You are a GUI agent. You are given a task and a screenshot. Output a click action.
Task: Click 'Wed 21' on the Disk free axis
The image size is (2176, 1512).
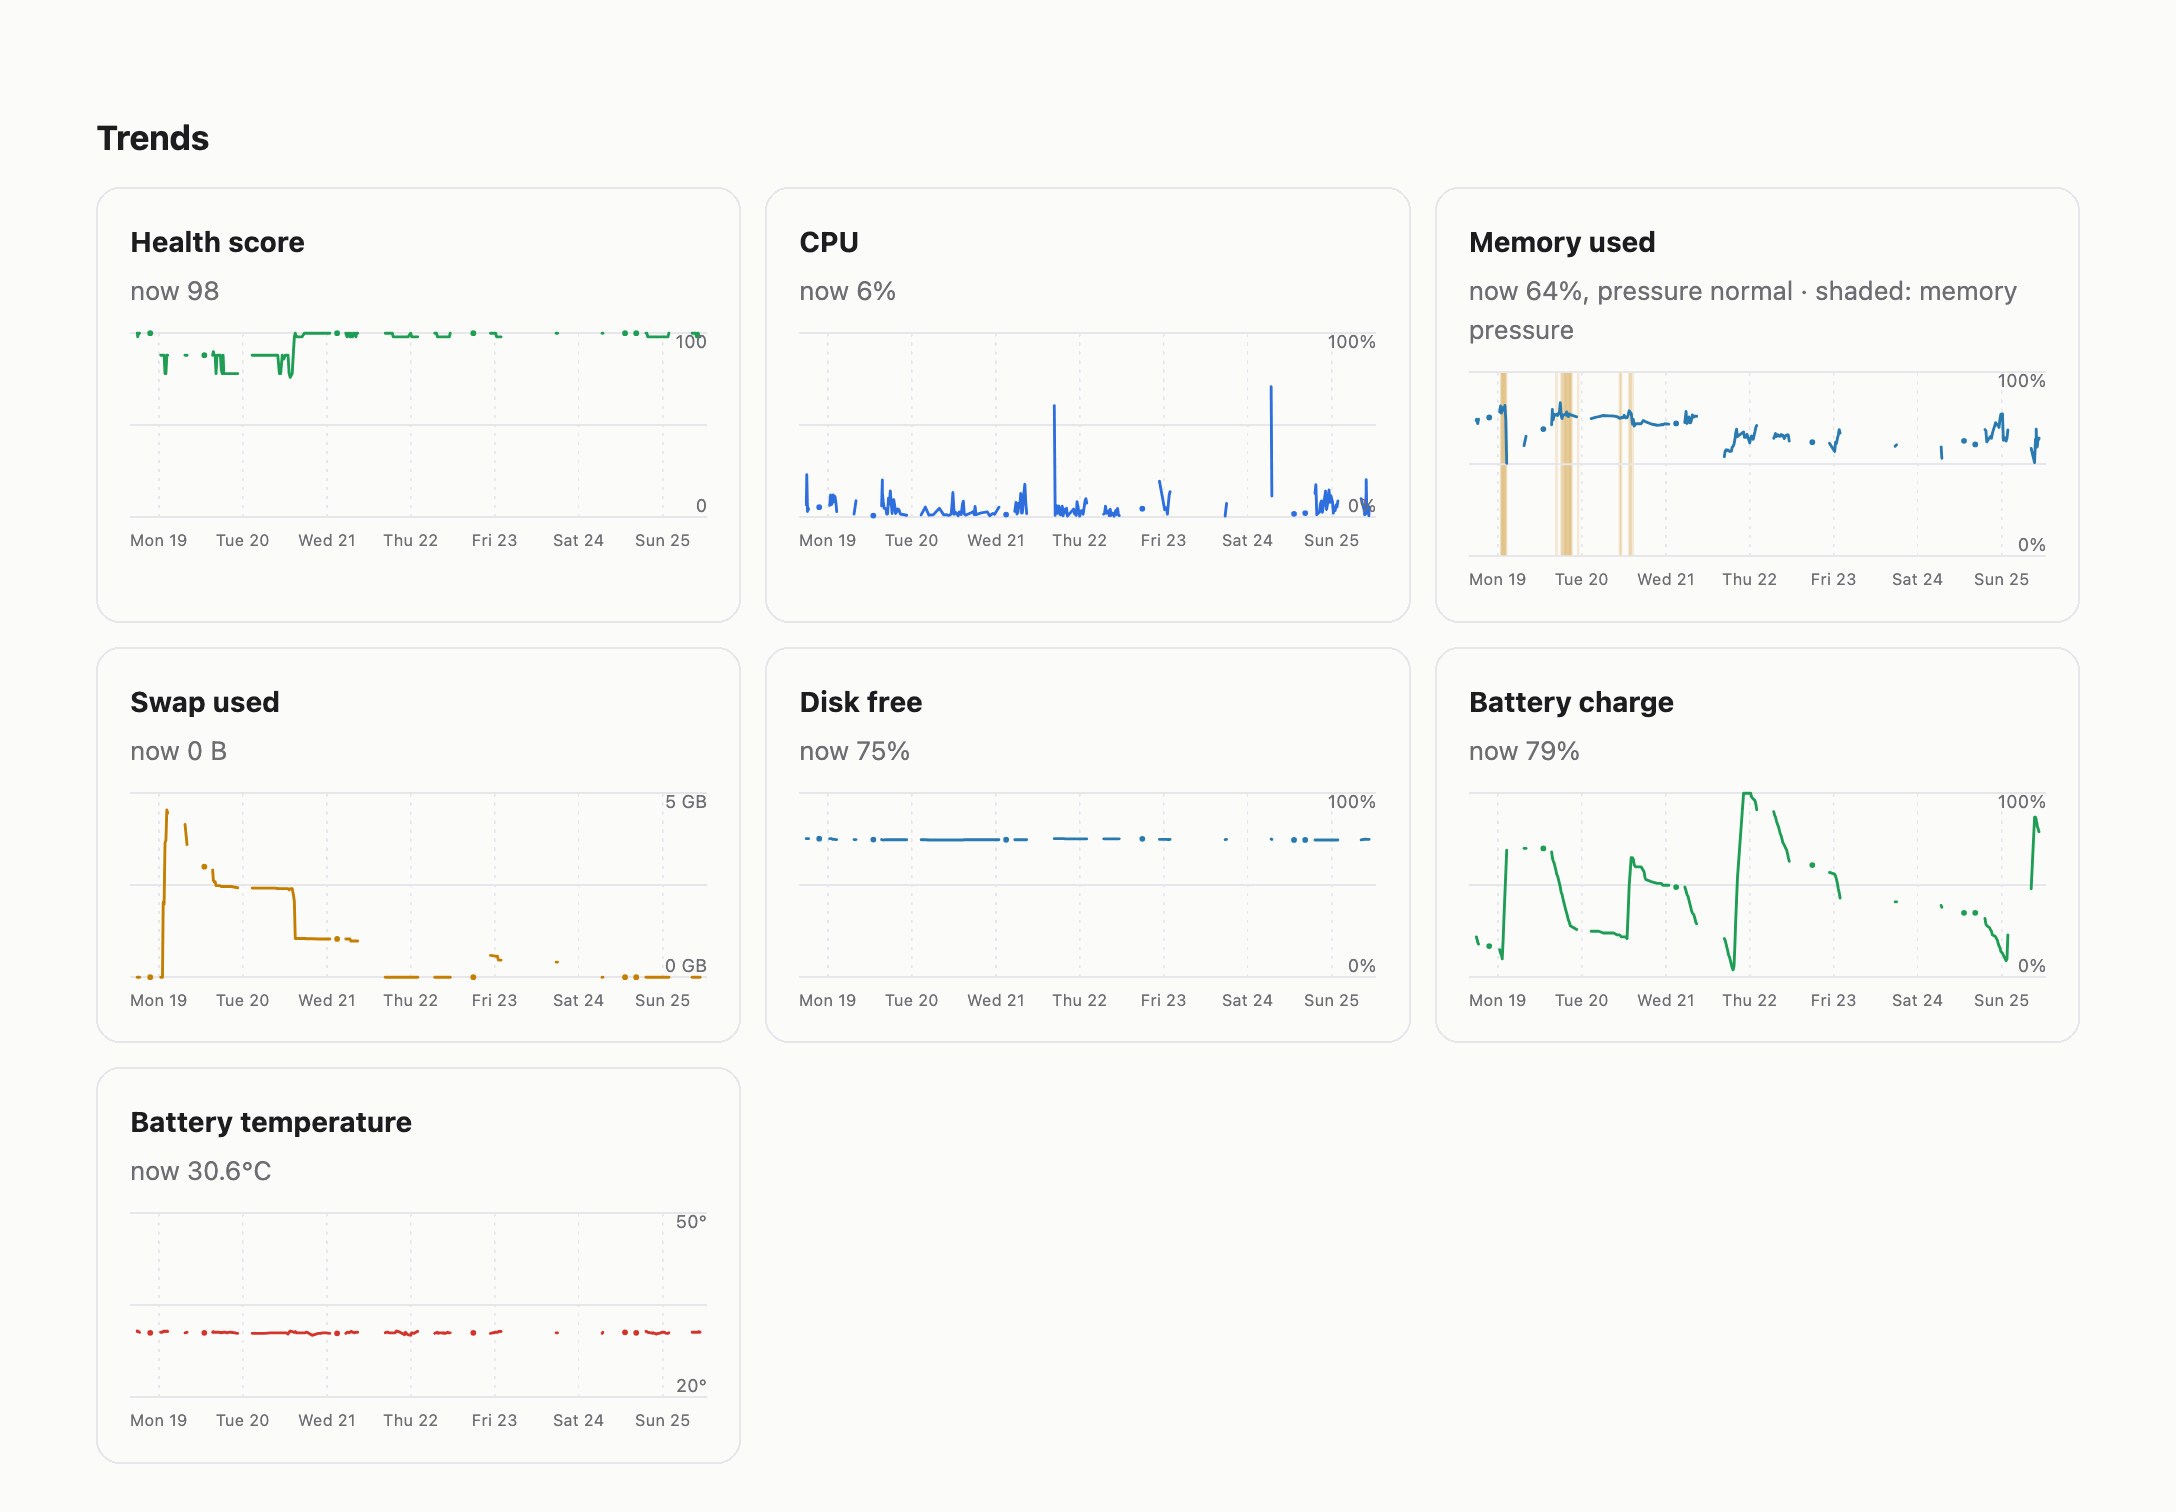coord(995,1000)
